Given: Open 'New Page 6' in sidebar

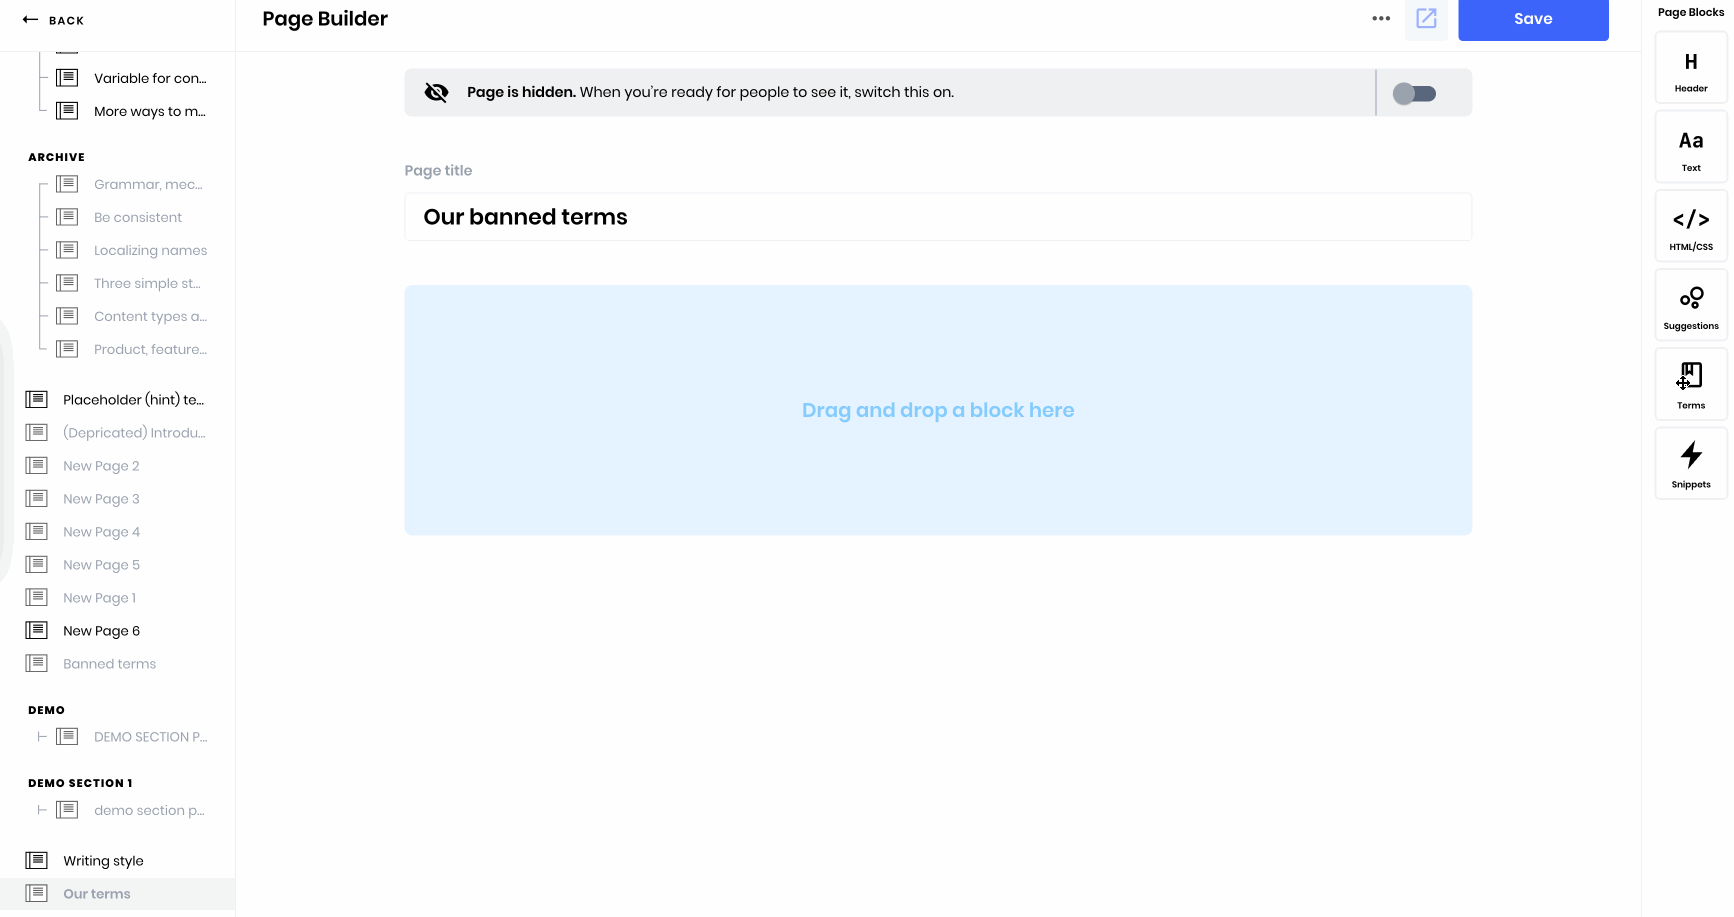Looking at the screenshot, I should tap(101, 631).
